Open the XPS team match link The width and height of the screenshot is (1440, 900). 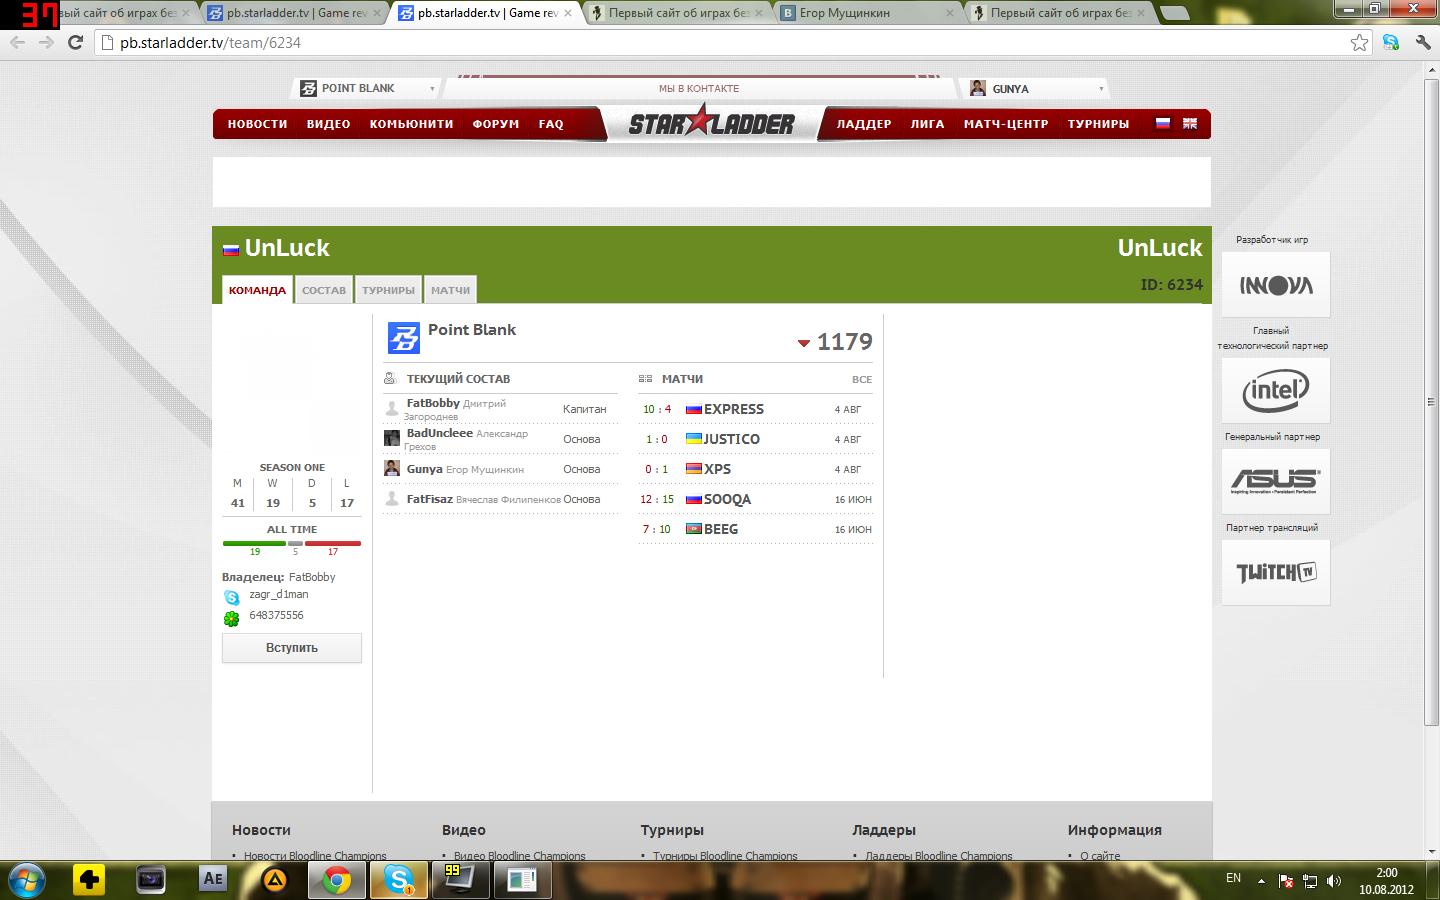(x=717, y=469)
